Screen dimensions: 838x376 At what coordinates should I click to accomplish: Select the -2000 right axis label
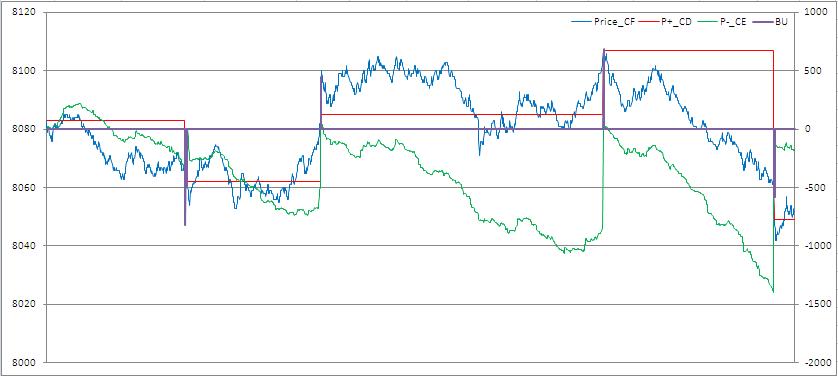tap(811, 363)
